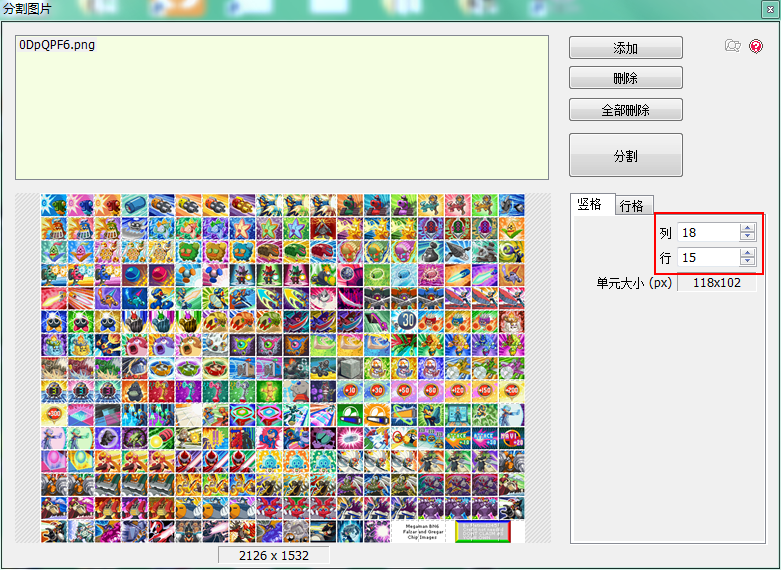Click the 添加 (Add) button
This screenshot has height=570, width=781.
[626, 48]
